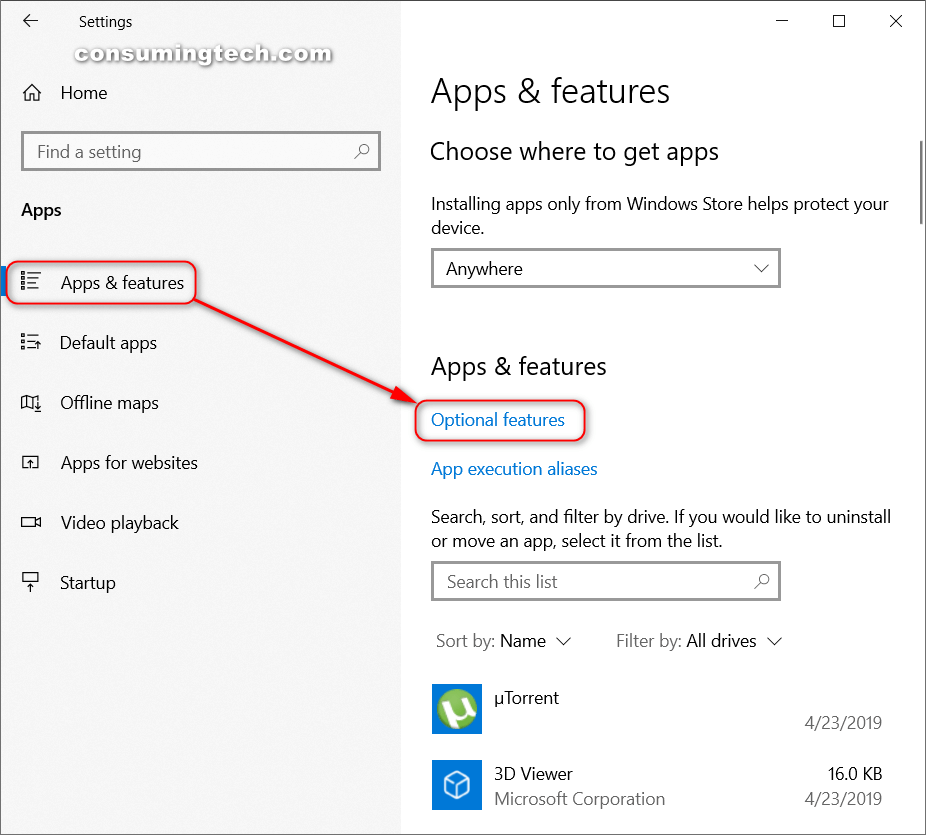This screenshot has width=926, height=835.
Task: Focus the Search this list field
Action: [x=606, y=581]
